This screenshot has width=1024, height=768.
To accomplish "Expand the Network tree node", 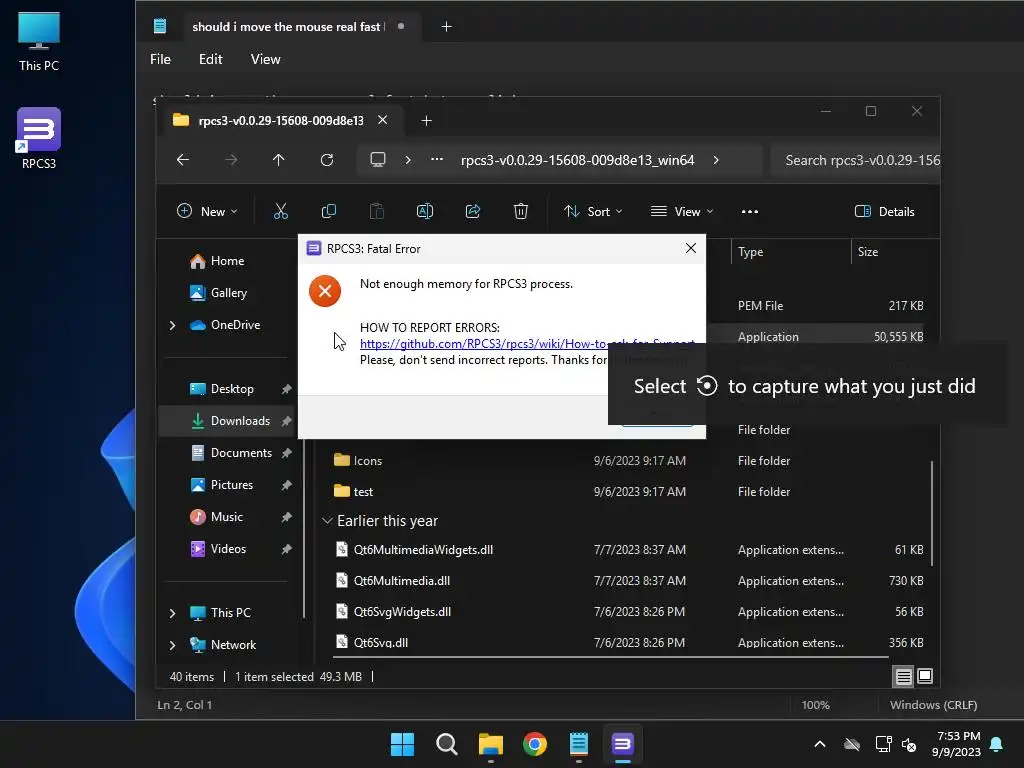I will pos(172,645).
